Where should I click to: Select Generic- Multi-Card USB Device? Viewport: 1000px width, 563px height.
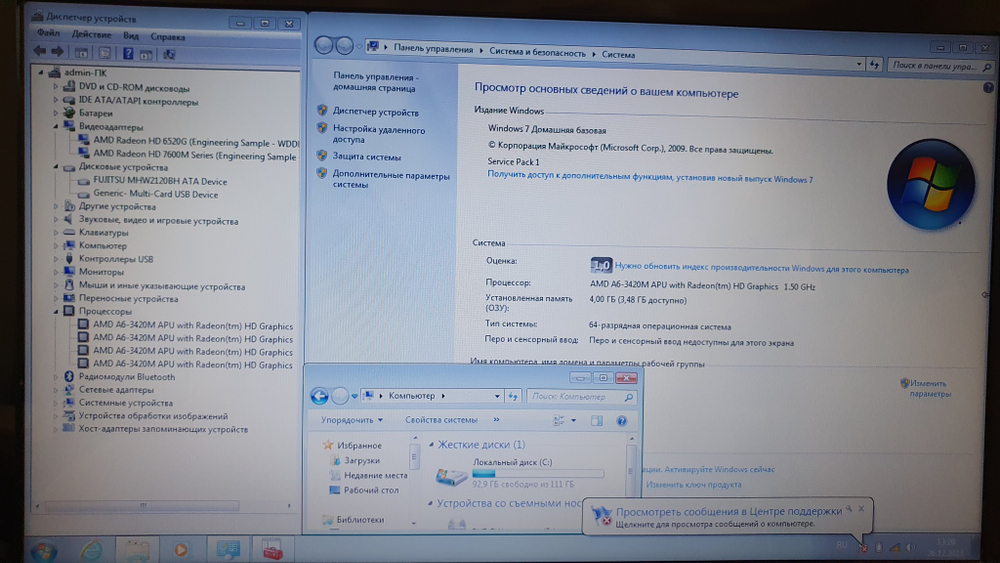(156, 194)
